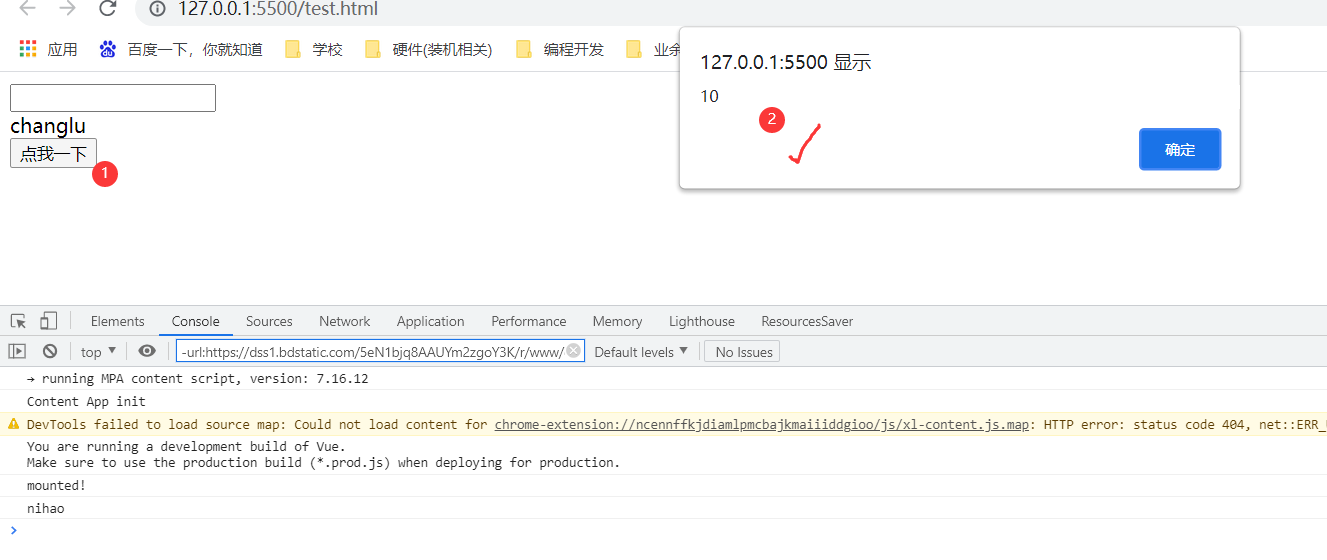Click the No Issues button
The width and height of the screenshot is (1327, 560).
742,351
